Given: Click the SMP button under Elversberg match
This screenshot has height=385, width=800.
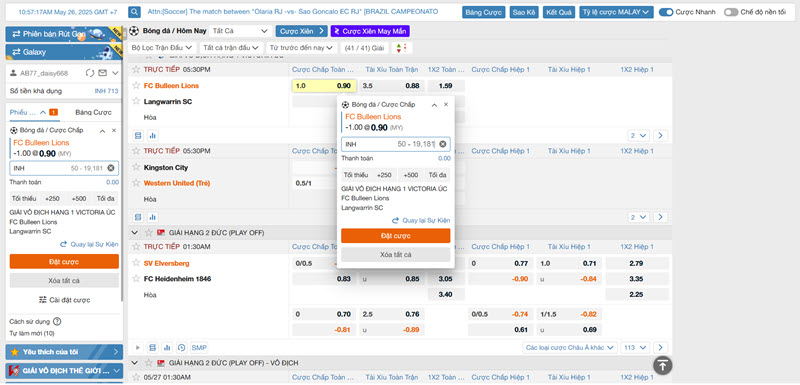Looking at the screenshot, I should 199,347.
